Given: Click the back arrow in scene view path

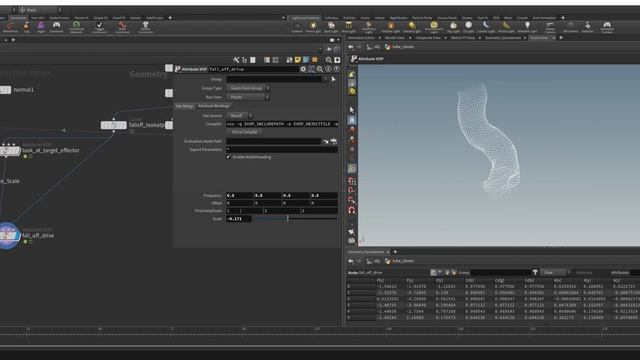Looking at the screenshot, I should [x=351, y=47].
